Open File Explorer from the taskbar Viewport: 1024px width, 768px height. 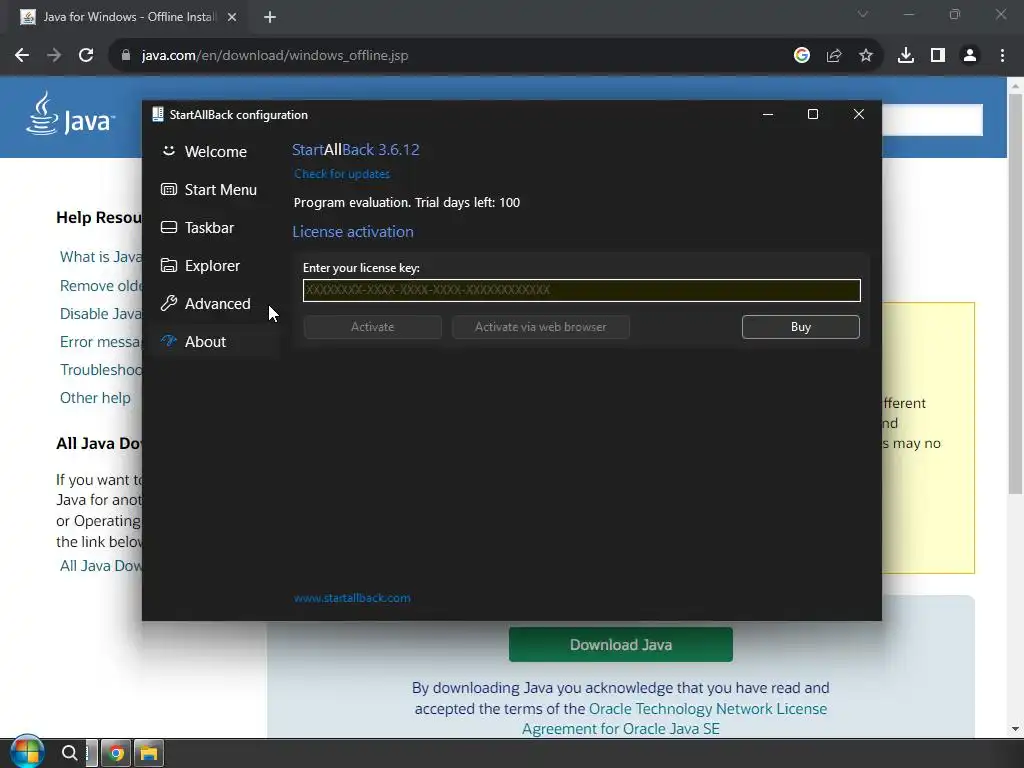click(x=149, y=754)
